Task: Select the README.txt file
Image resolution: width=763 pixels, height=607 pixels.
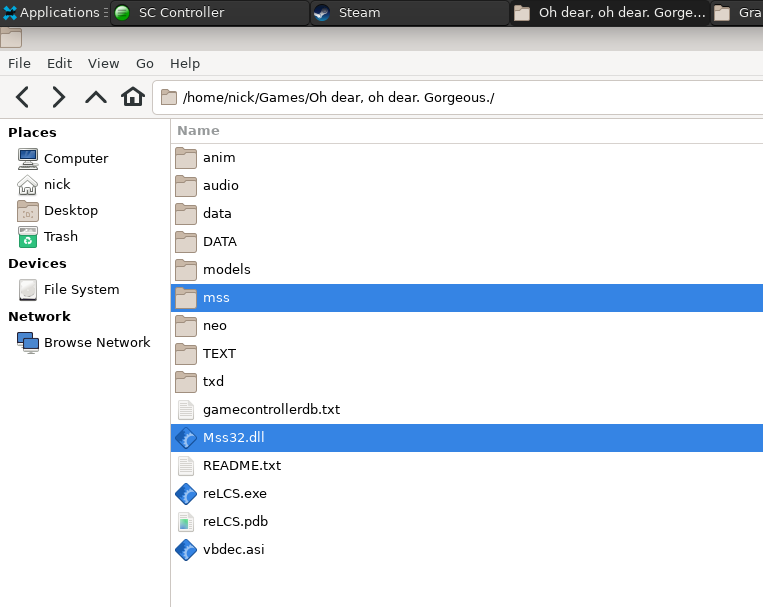Action: [x=241, y=466]
